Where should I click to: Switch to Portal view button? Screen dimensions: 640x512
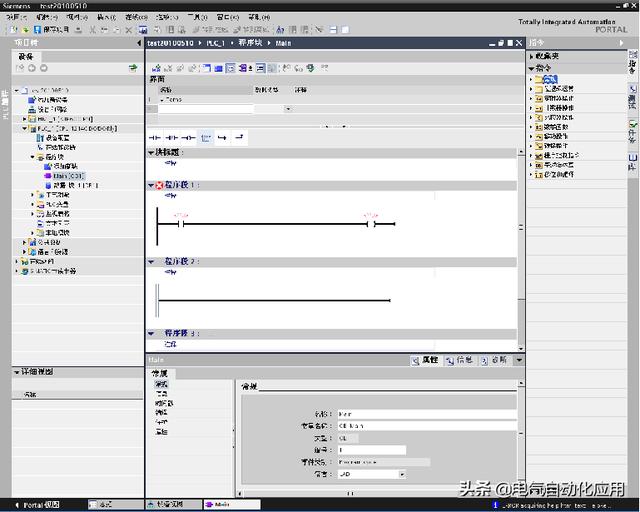click(38, 505)
